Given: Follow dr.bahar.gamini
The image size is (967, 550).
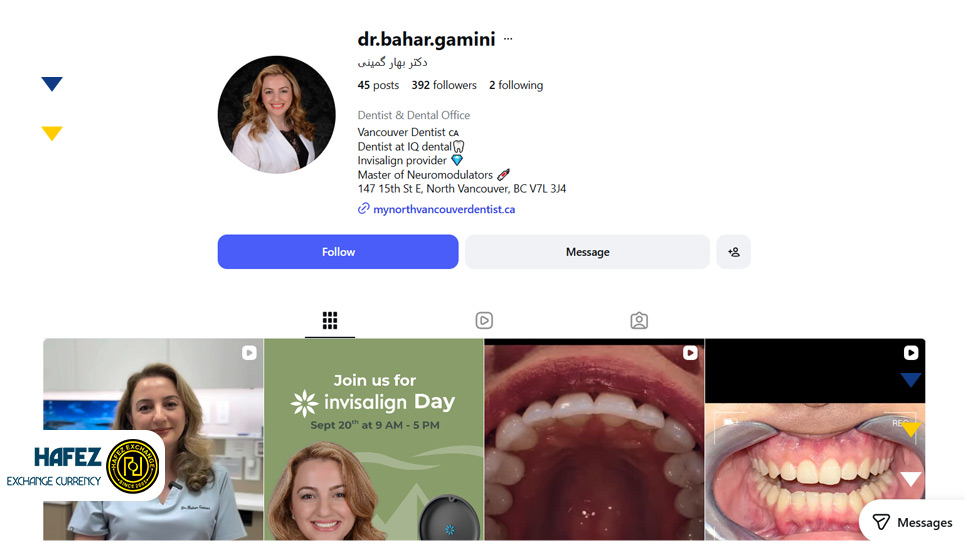Looking at the screenshot, I should (x=338, y=252).
